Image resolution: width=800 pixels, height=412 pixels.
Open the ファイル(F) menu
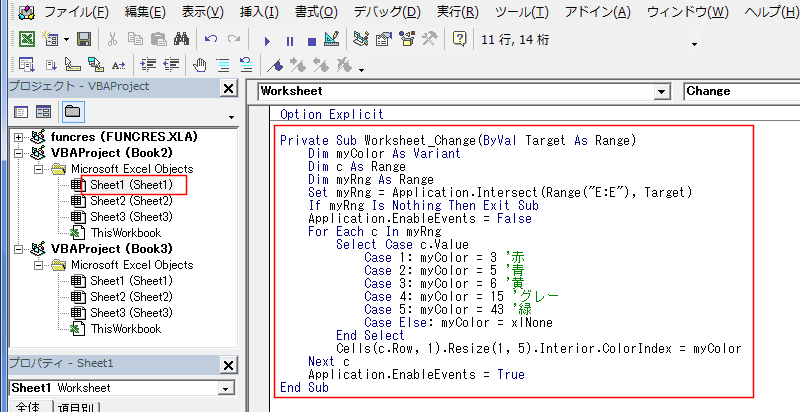click(x=77, y=12)
